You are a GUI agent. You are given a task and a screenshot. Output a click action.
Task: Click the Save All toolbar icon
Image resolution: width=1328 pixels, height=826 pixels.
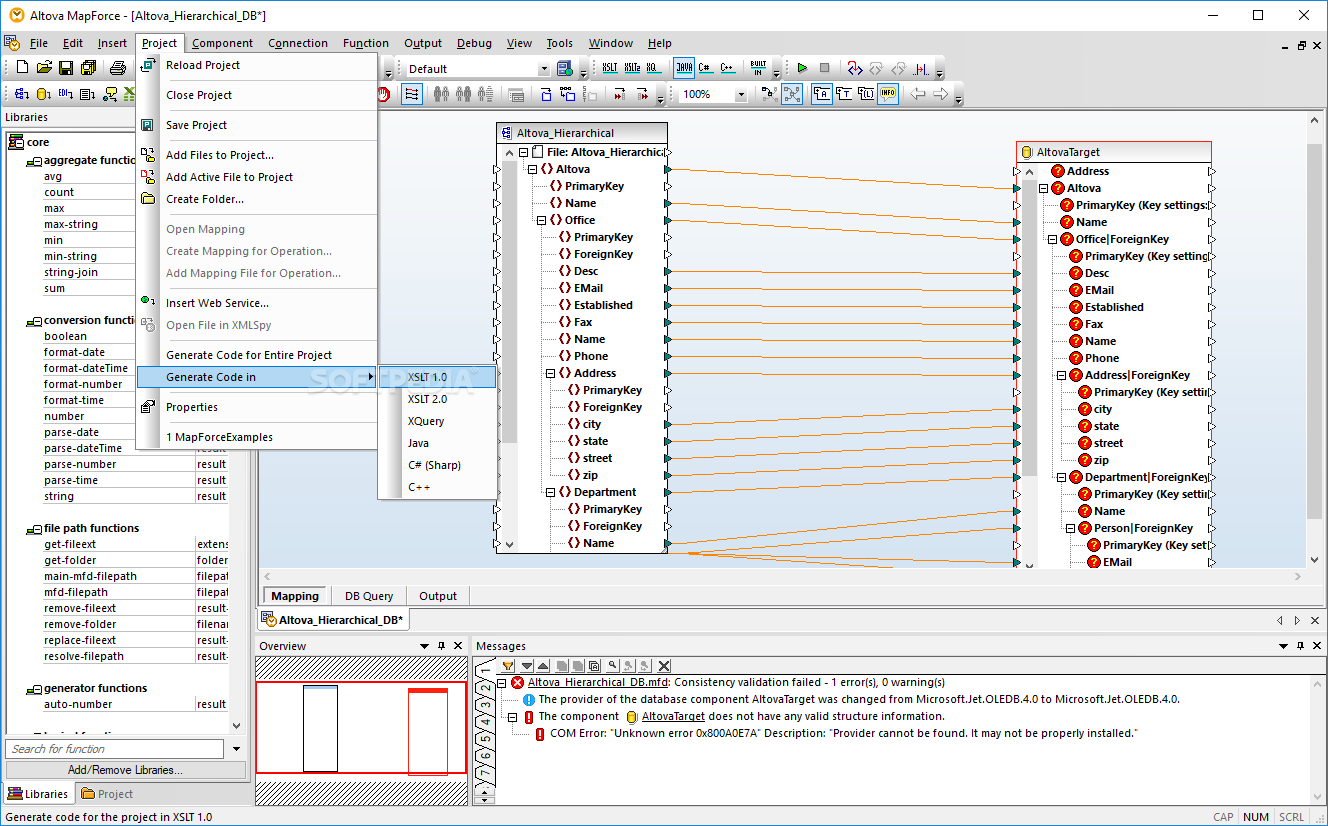point(88,68)
